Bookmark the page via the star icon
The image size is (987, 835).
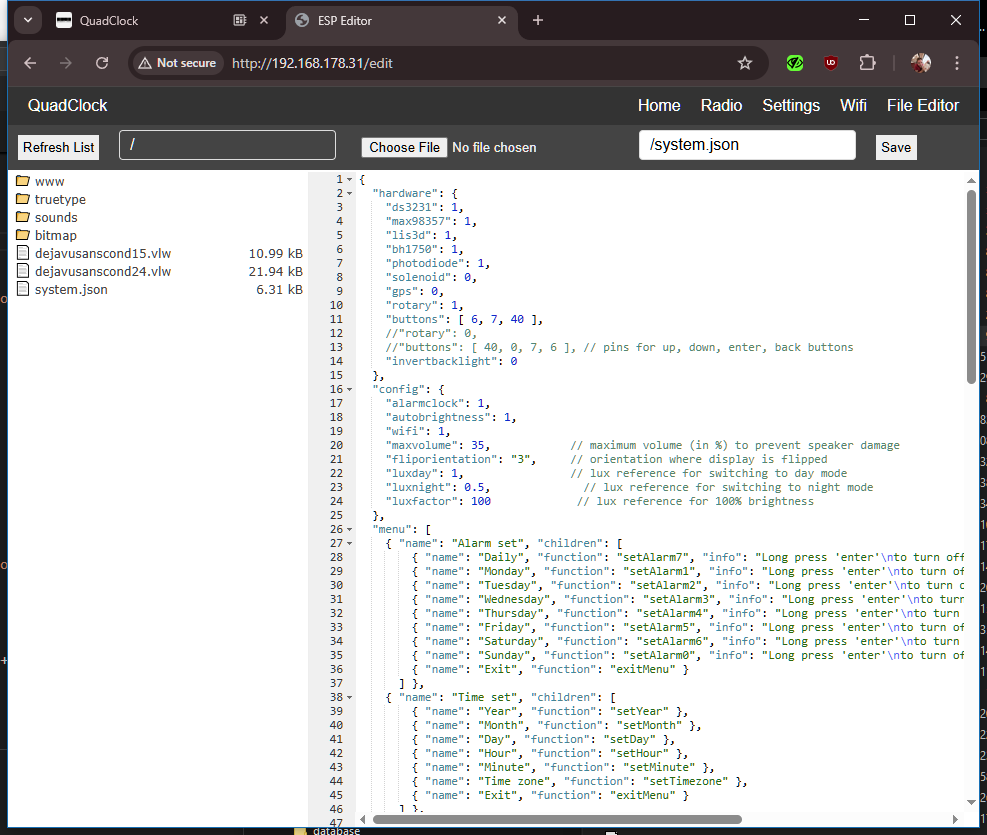(x=745, y=62)
